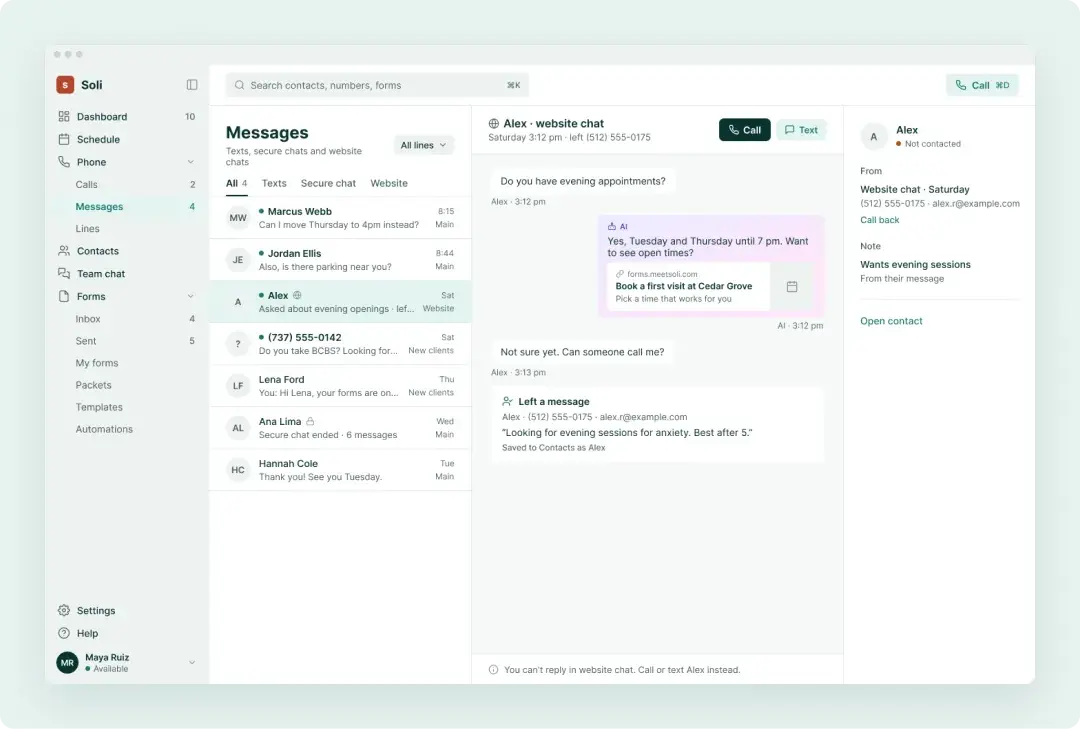Click the globe icon on Alex's list row
This screenshot has height=729, width=1080.
298,296
